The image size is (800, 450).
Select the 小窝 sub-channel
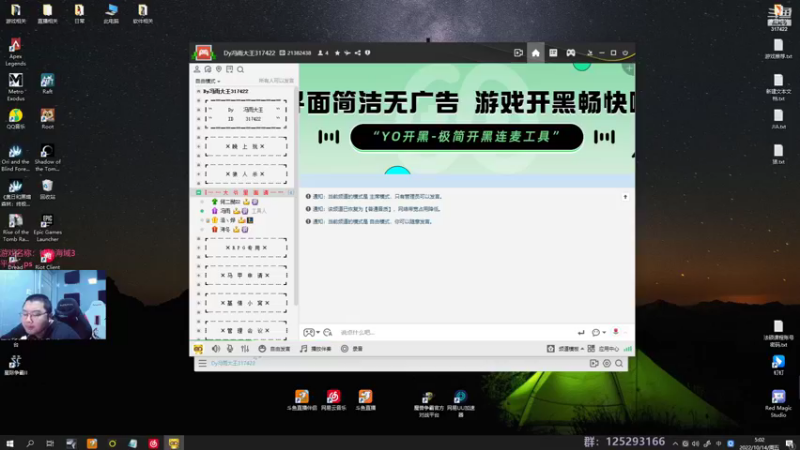click(x=245, y=303)
